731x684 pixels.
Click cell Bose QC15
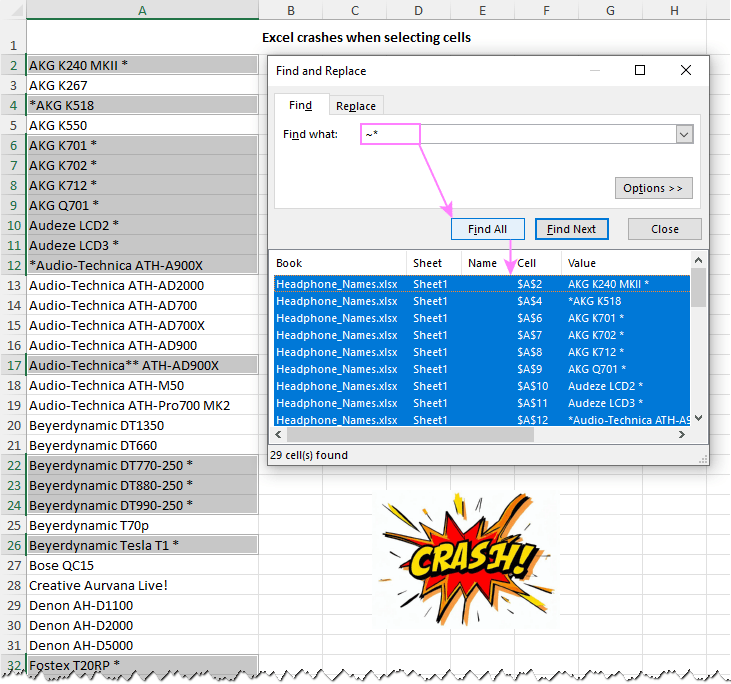click(x=142, y=566)
